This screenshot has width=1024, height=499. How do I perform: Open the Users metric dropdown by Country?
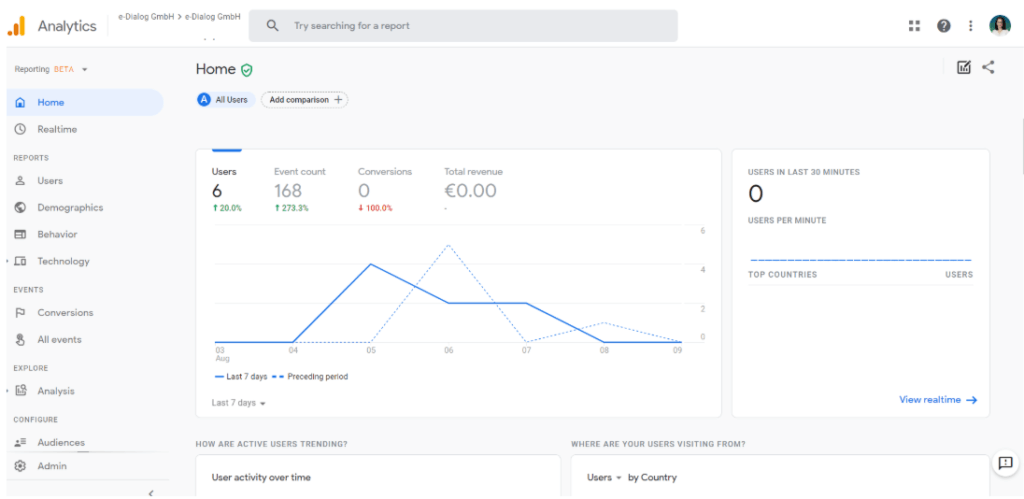(x=605, y=478)
